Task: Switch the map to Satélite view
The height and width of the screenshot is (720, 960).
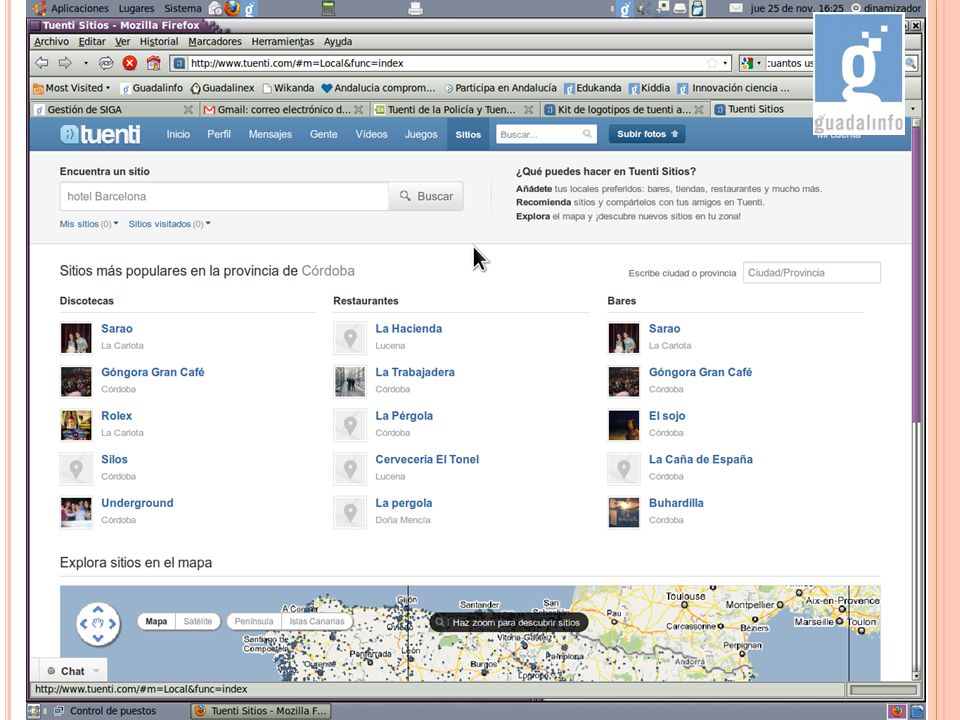Action: coord(197,621)
